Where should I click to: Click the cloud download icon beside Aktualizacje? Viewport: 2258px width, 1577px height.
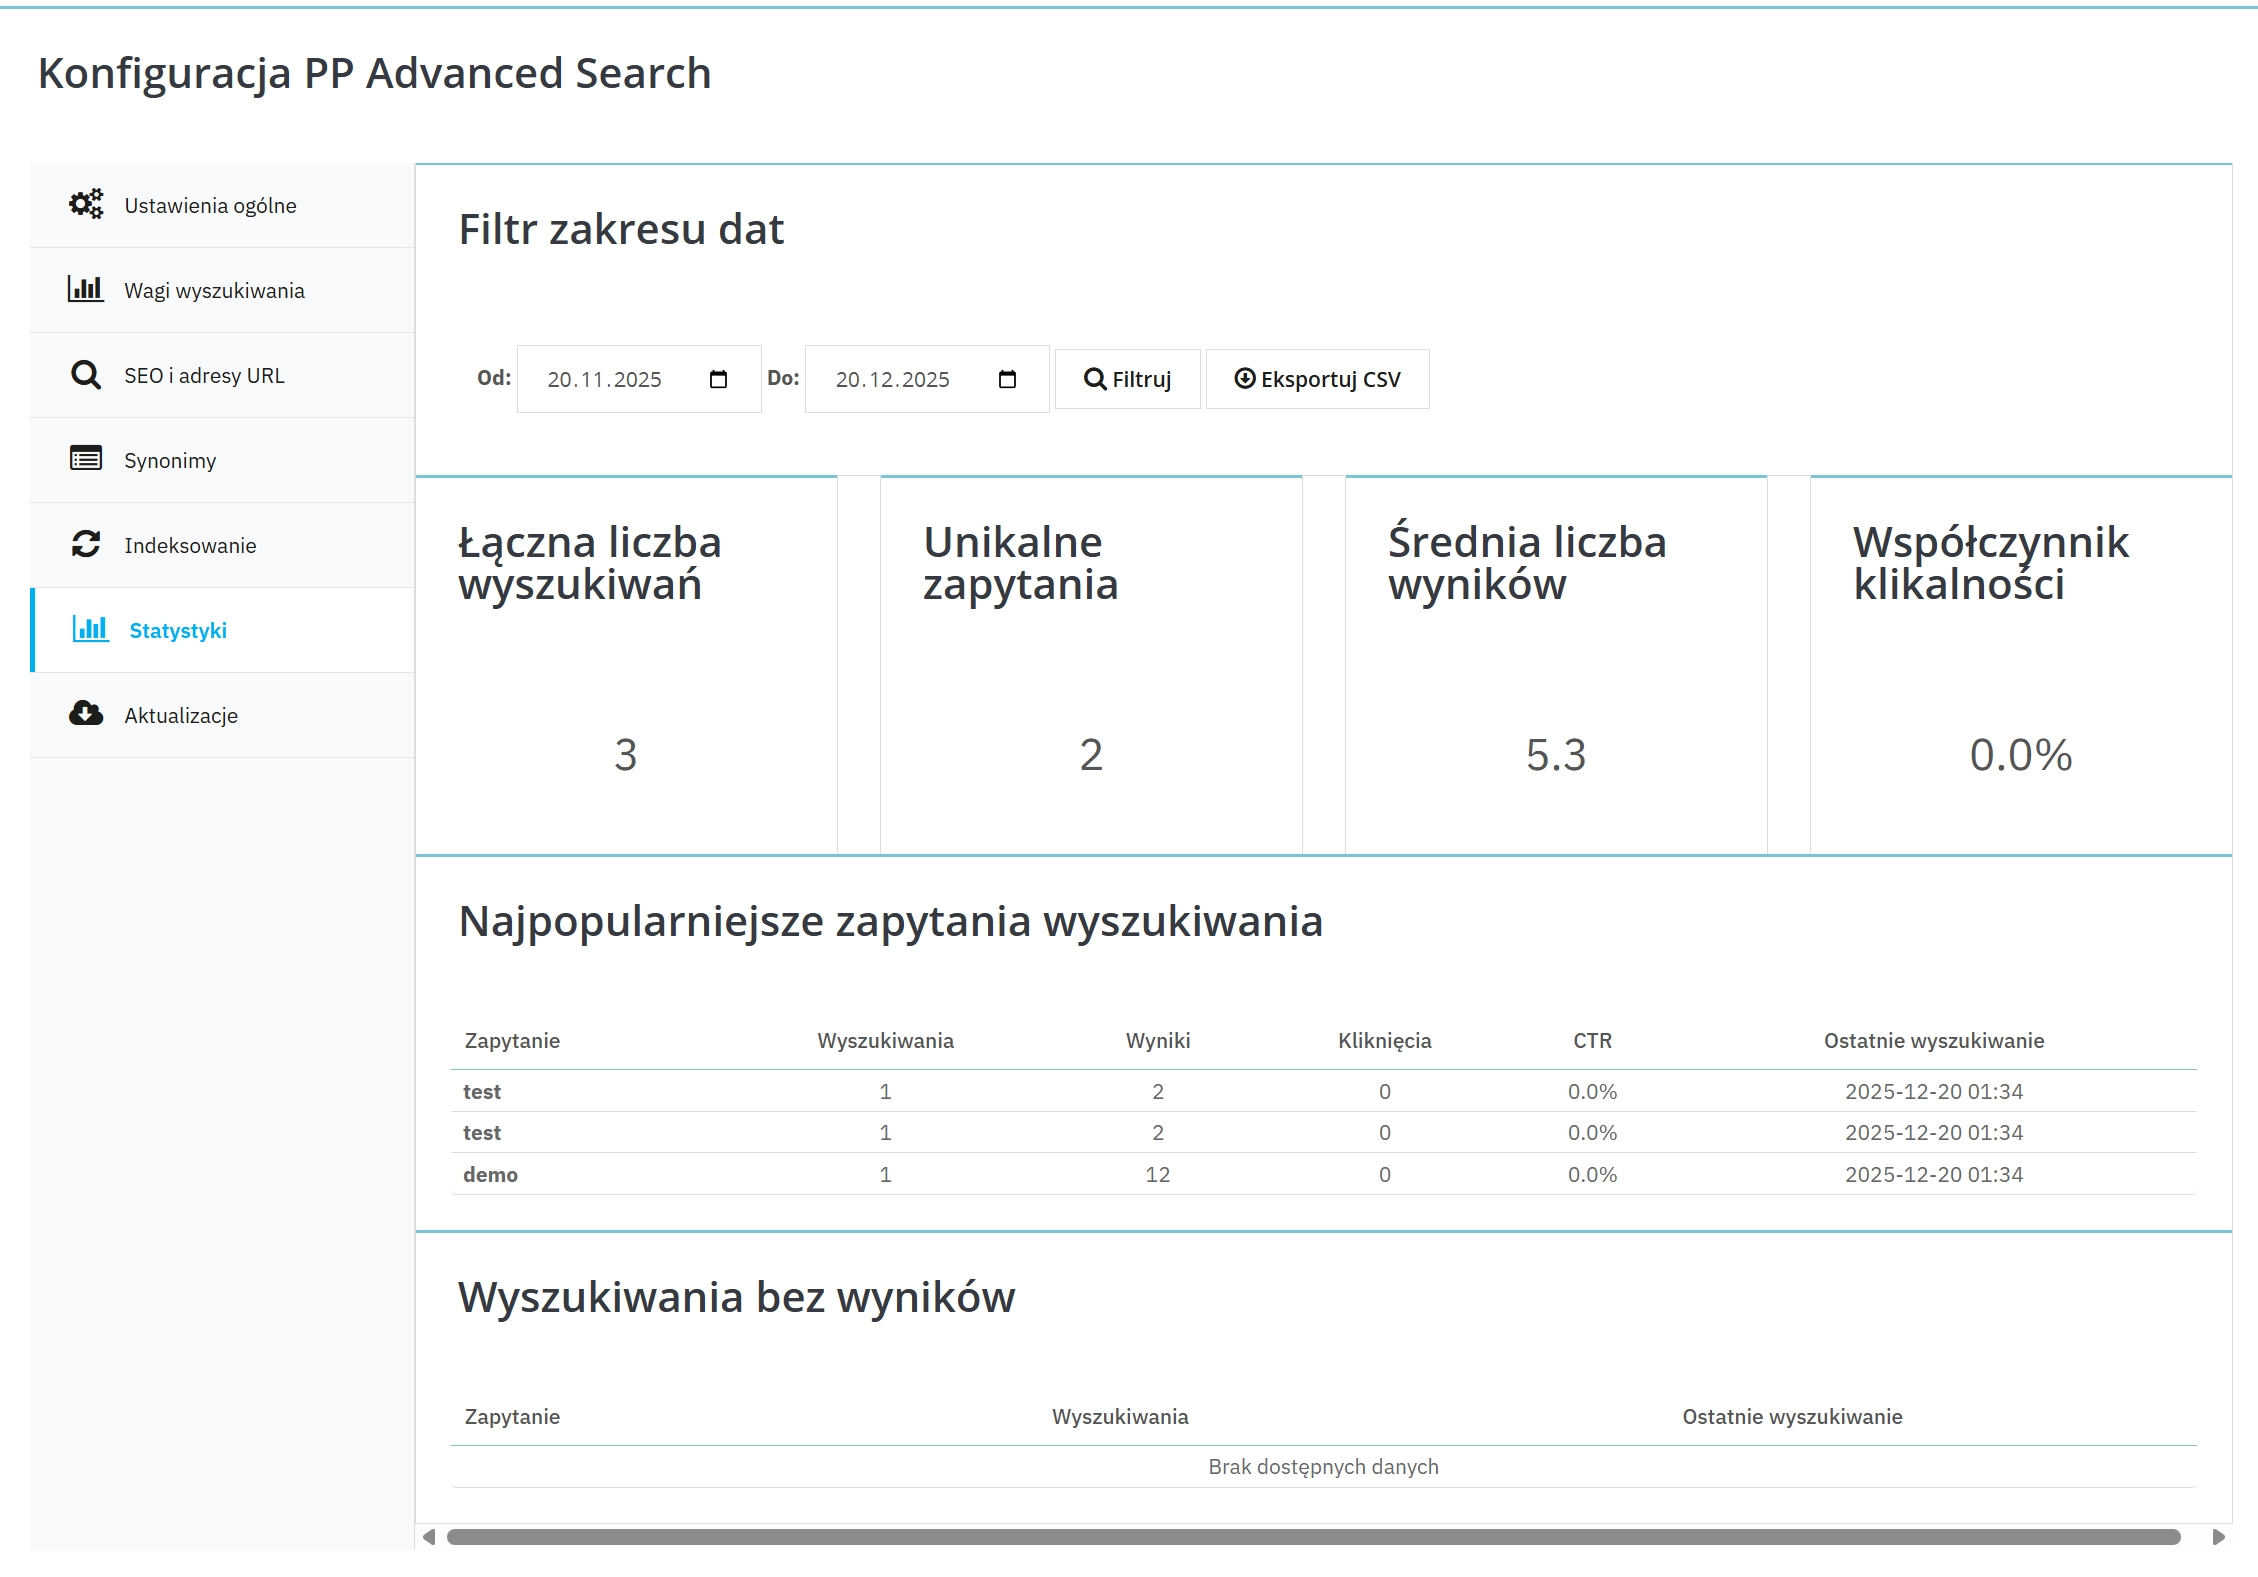tap(85, 714)
